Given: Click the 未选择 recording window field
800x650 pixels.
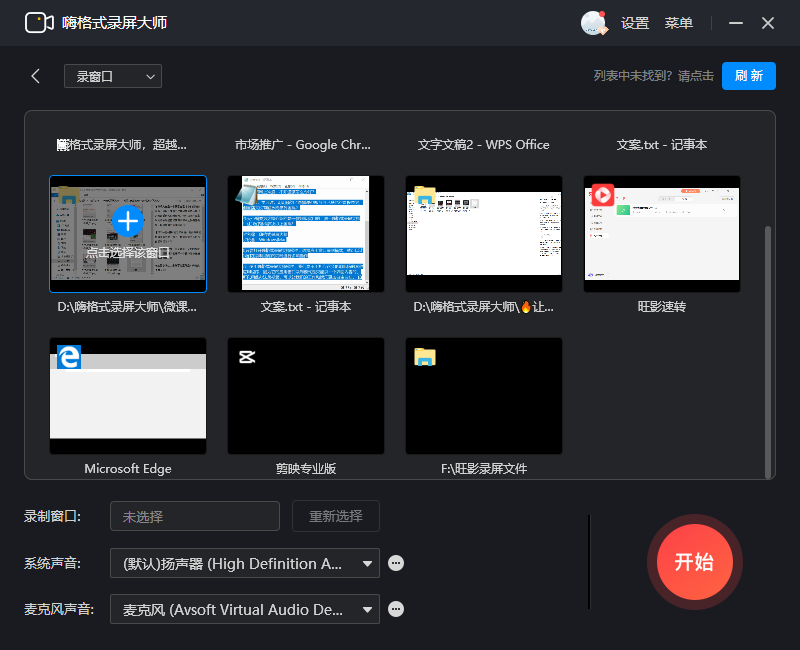Looking at the screenshot, I should tap(194, 516).
